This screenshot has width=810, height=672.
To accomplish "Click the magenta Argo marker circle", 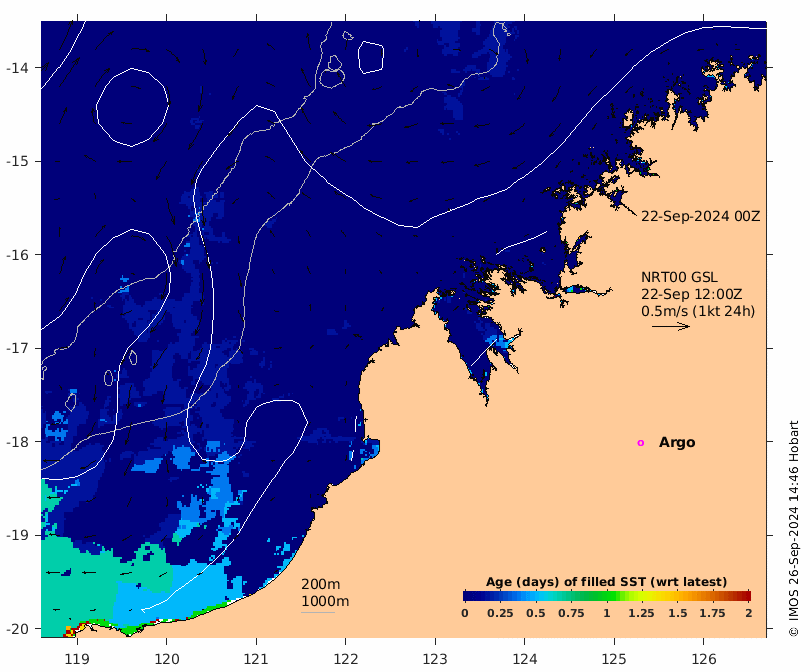I will tap(641, 443).
